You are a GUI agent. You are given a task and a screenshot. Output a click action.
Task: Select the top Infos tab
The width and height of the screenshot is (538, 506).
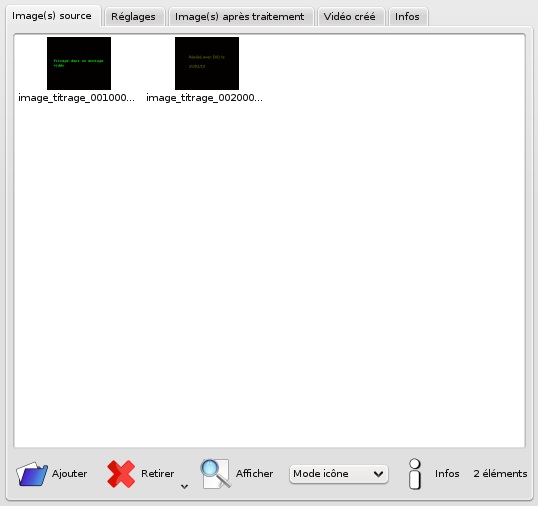(x=407, y=16)
